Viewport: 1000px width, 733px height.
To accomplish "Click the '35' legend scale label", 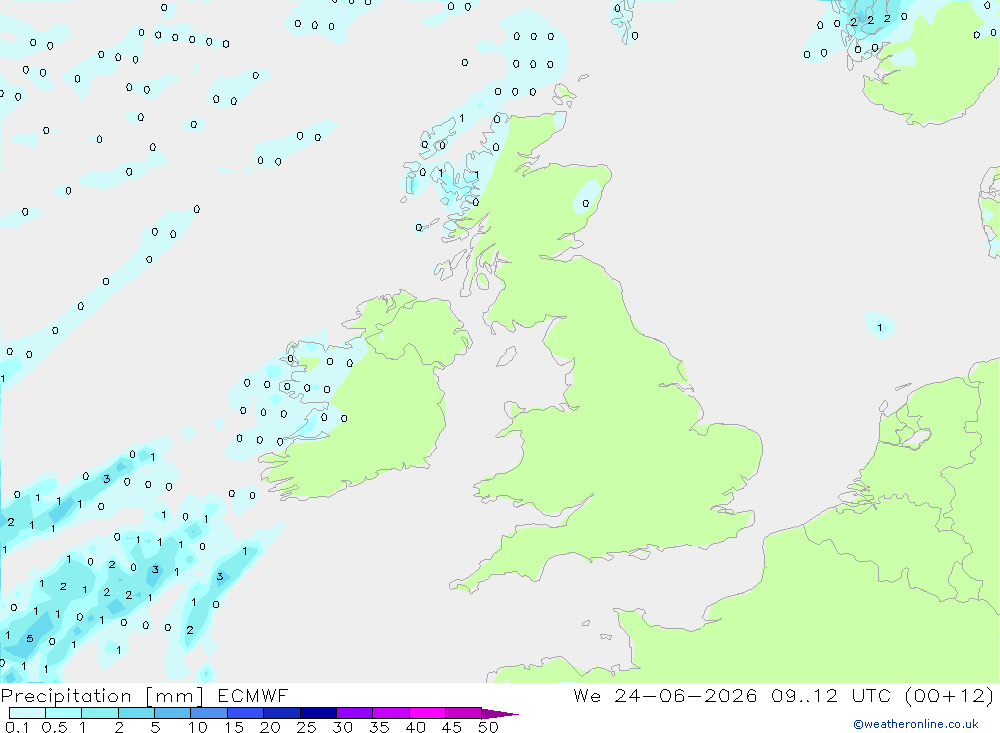I will pos(379,727).
